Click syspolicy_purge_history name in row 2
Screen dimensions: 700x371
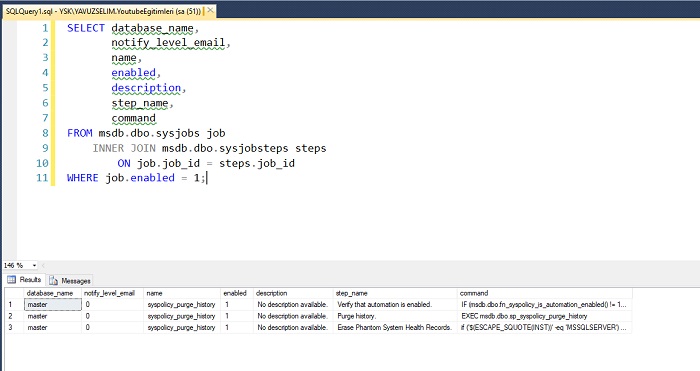(182, 316)
